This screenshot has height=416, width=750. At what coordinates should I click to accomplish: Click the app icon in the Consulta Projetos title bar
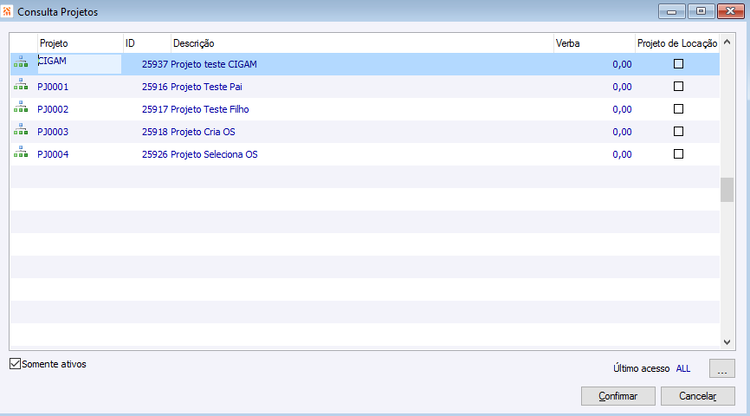click(7, 11)
